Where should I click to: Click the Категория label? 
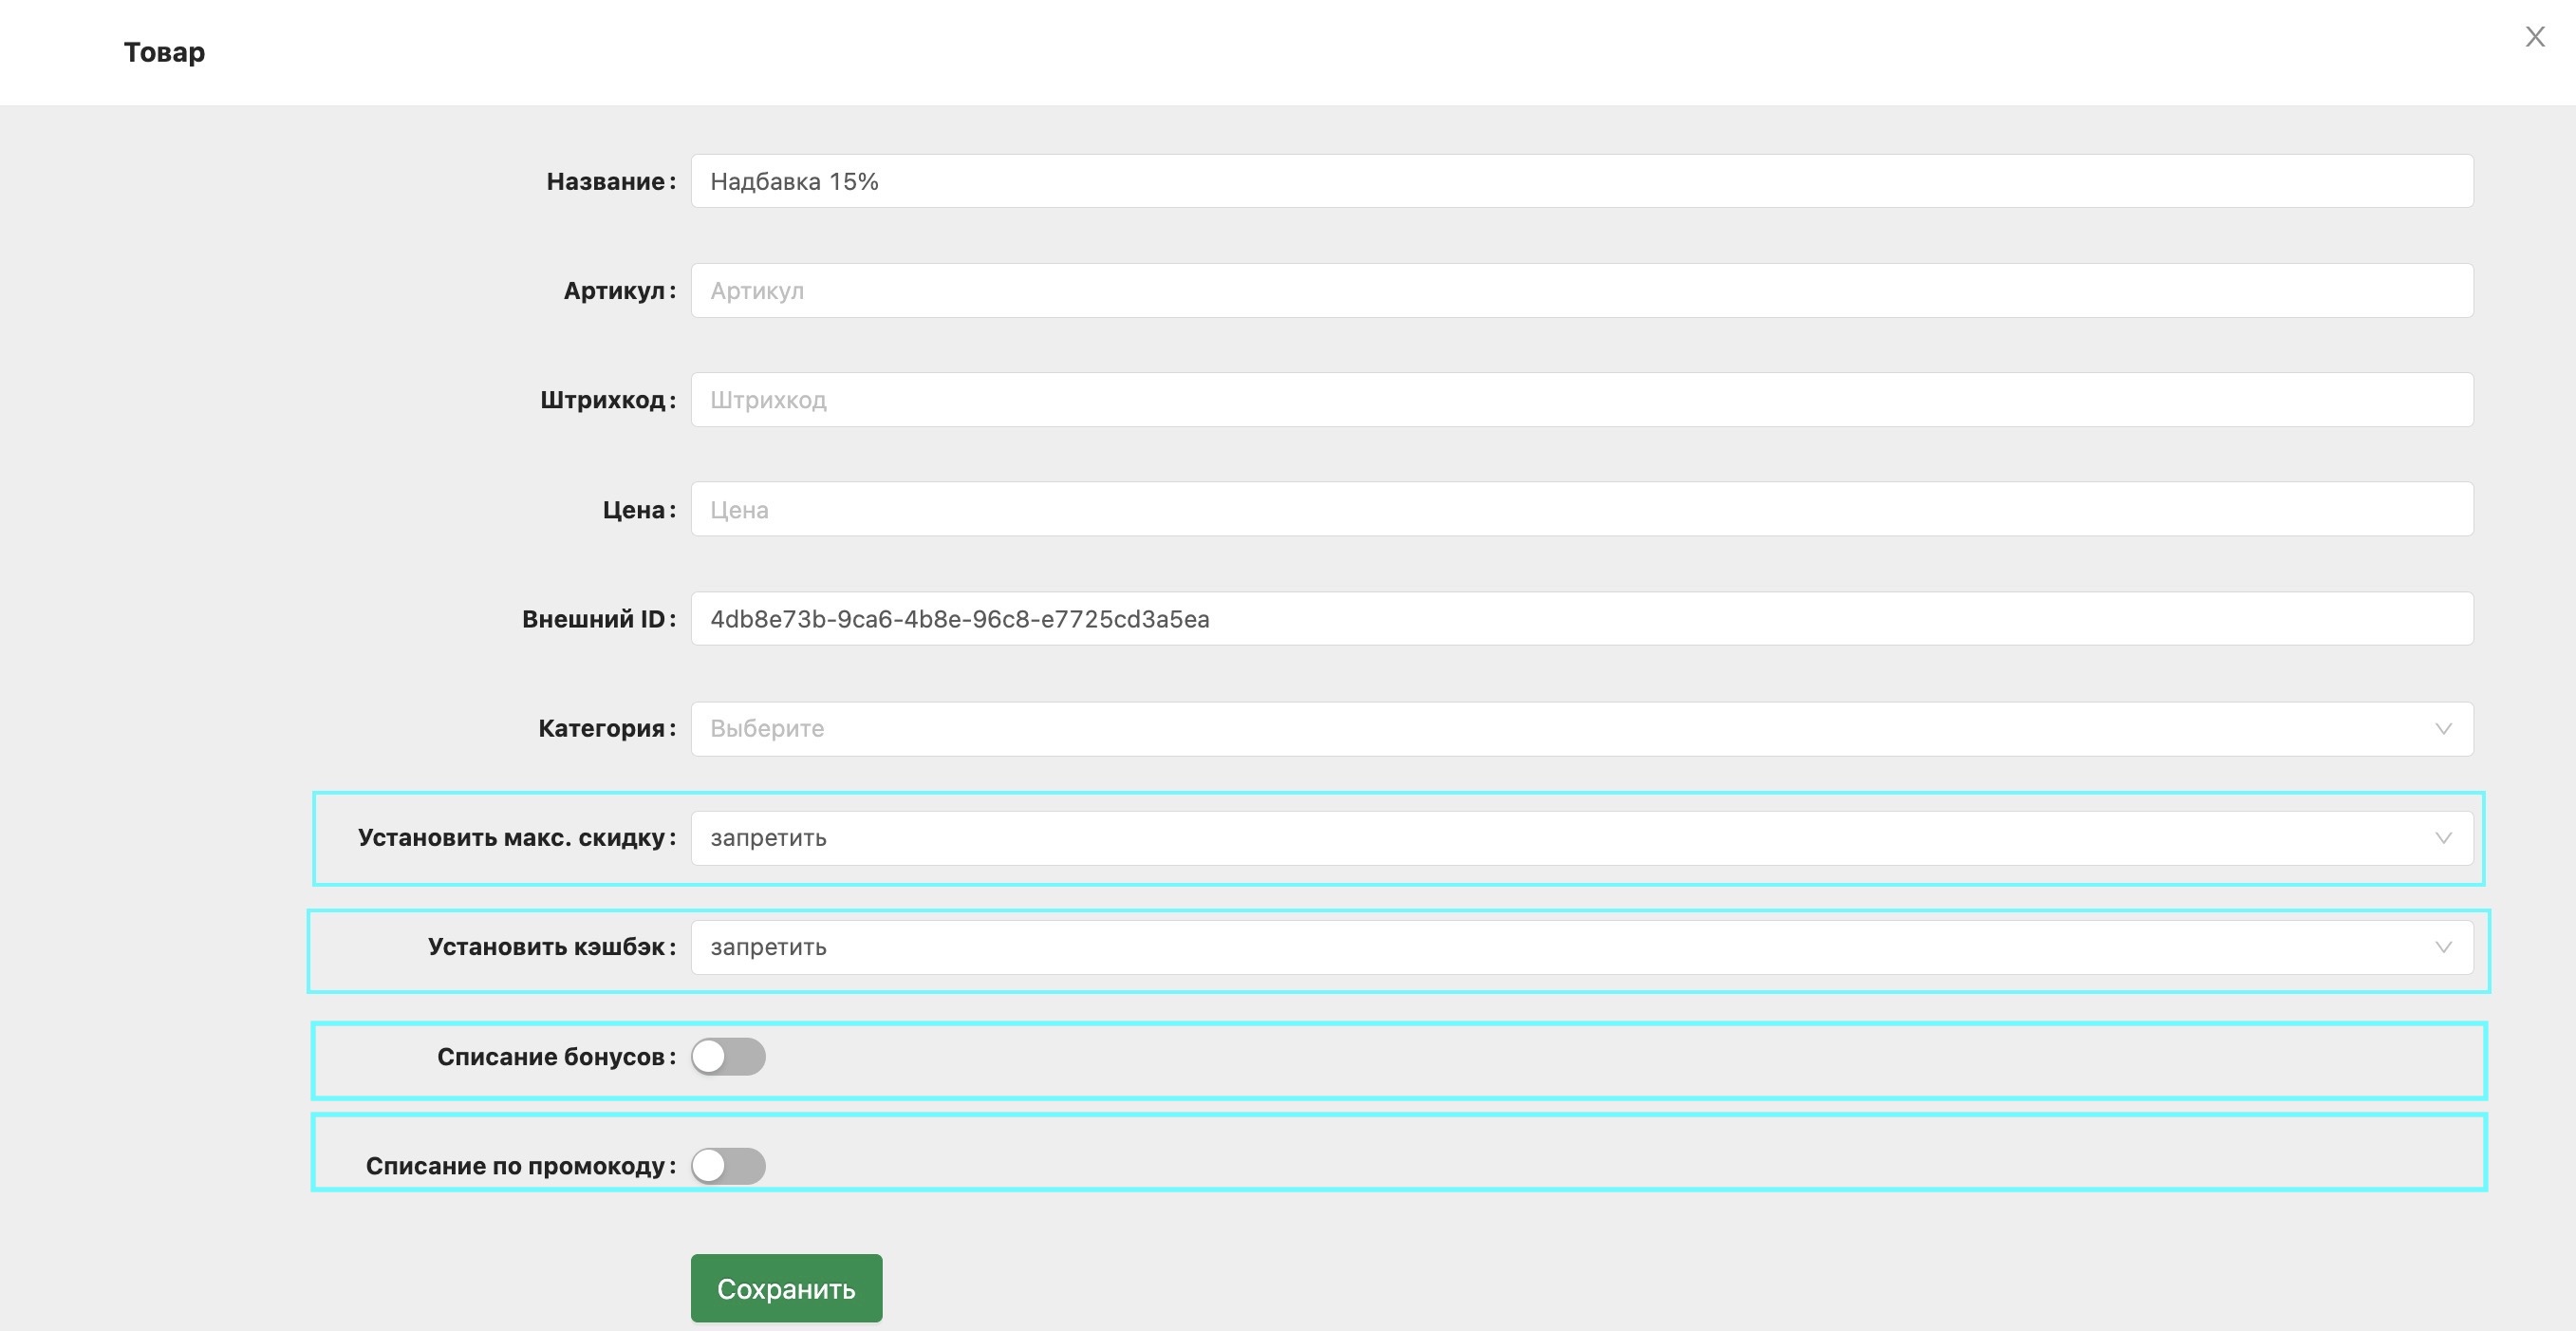[x=607, y=728]
